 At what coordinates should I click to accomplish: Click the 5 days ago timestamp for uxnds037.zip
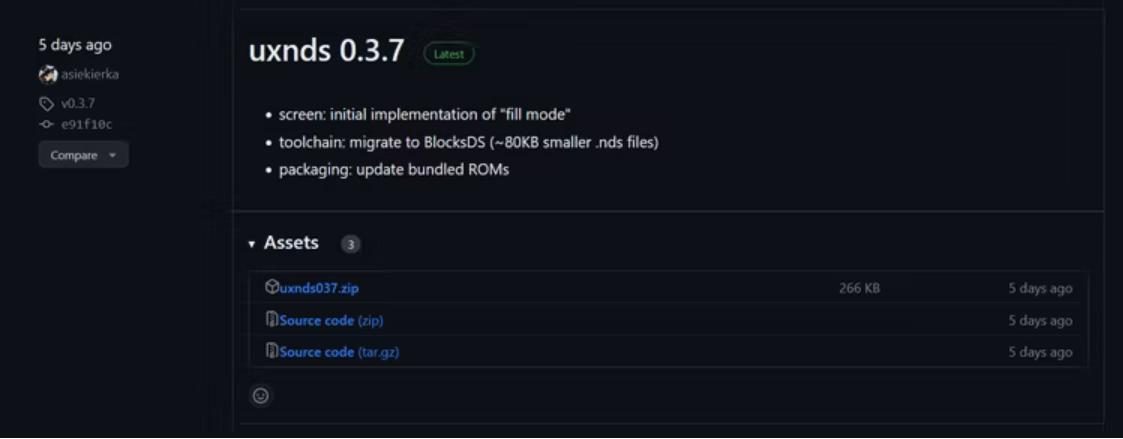[1040, 288]
